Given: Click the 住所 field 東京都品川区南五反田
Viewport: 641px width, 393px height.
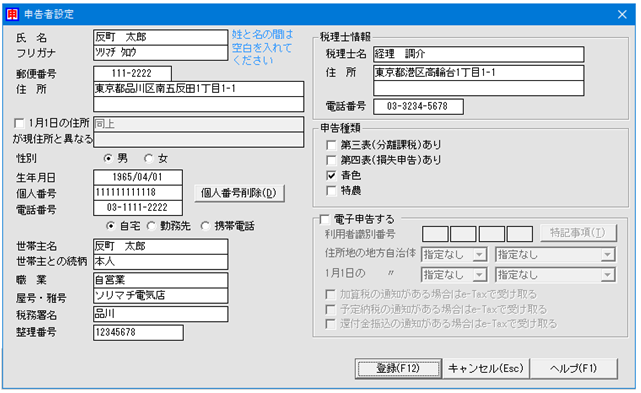Looking at the screenshot, I should point(198,89).
